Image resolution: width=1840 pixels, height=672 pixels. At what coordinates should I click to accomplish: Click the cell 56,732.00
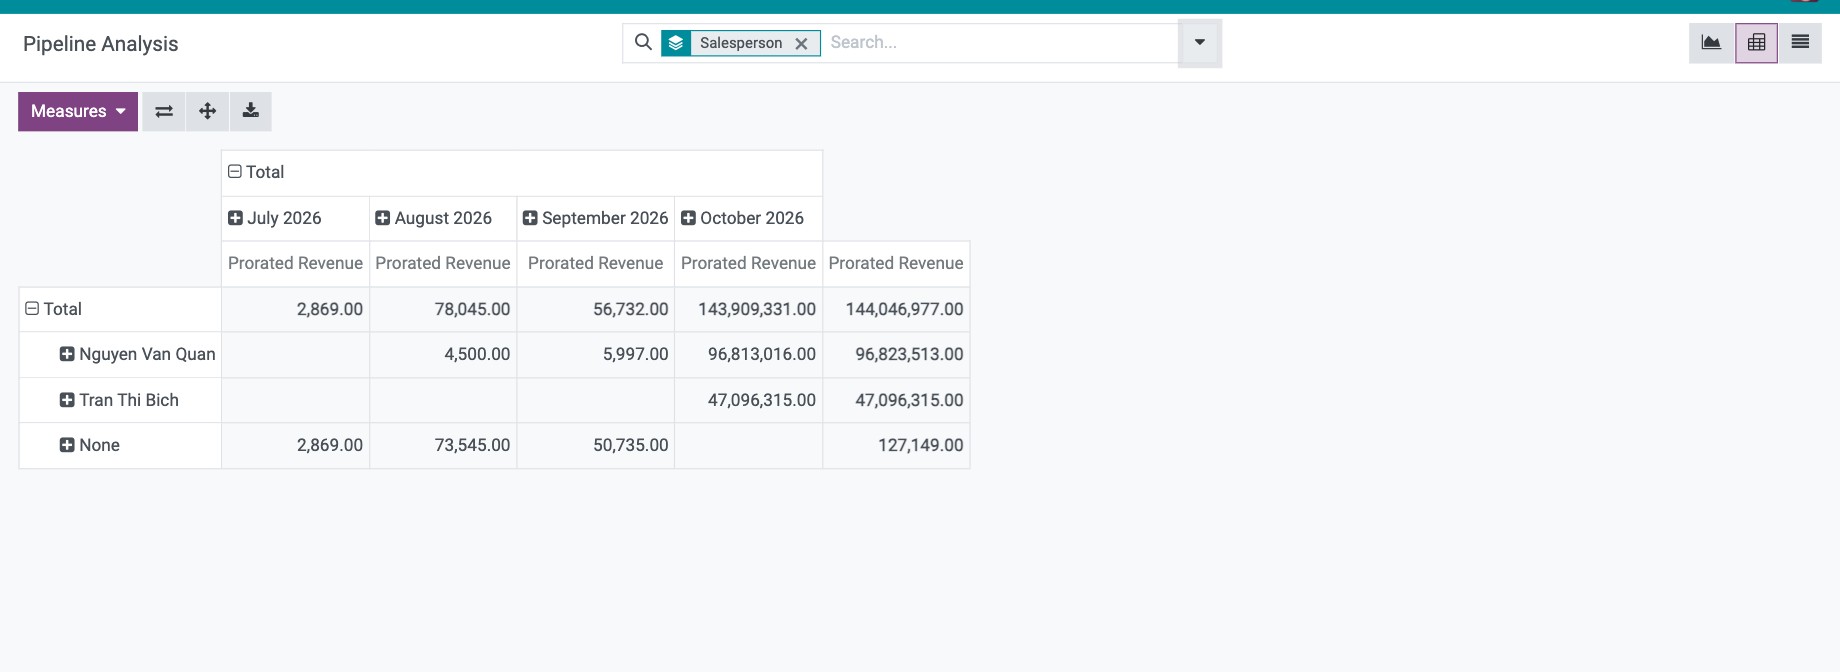click(x=596, y=309)
